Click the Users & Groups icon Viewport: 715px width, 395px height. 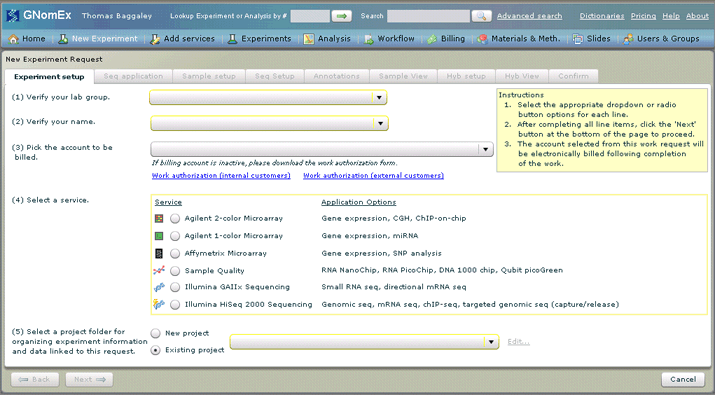(628, 39)
